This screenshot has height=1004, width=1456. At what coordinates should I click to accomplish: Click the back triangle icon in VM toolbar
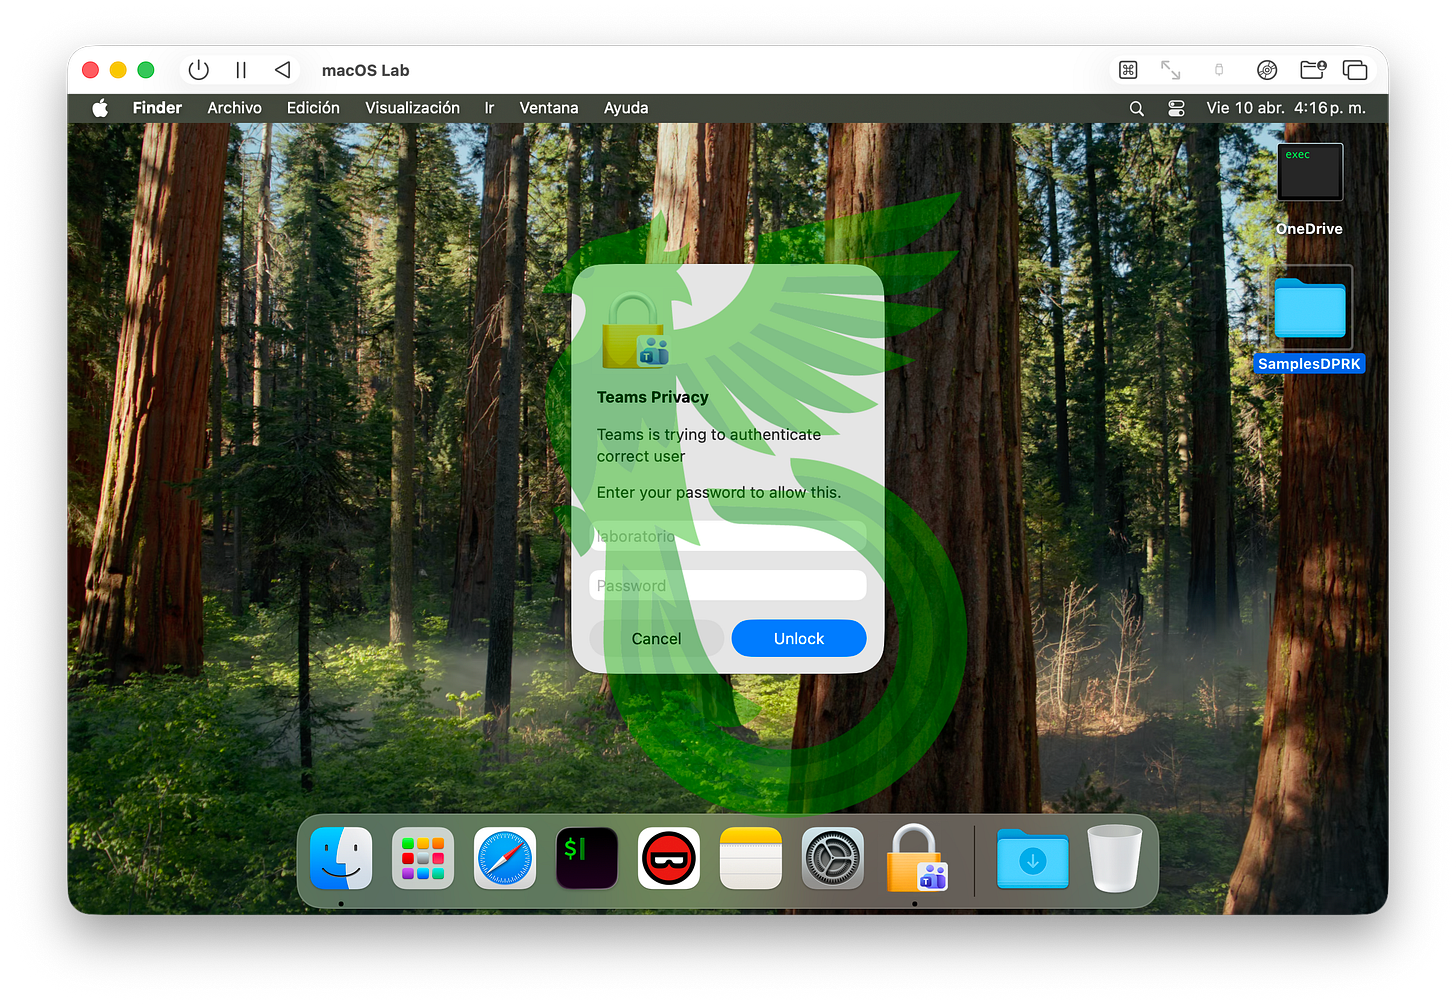click(x=283, y=70)
